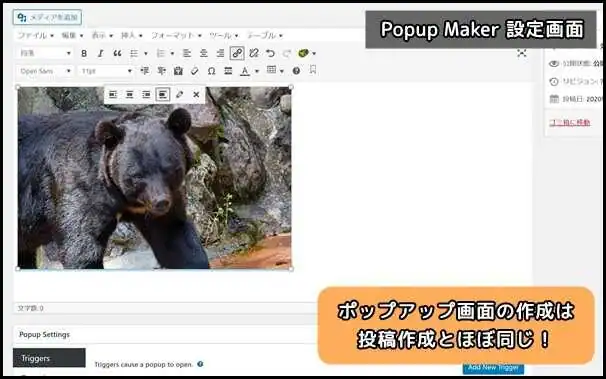This screenshot has height=379, width=606.
Task: Increase indent of the paragraph
Action: pos(161,71)
